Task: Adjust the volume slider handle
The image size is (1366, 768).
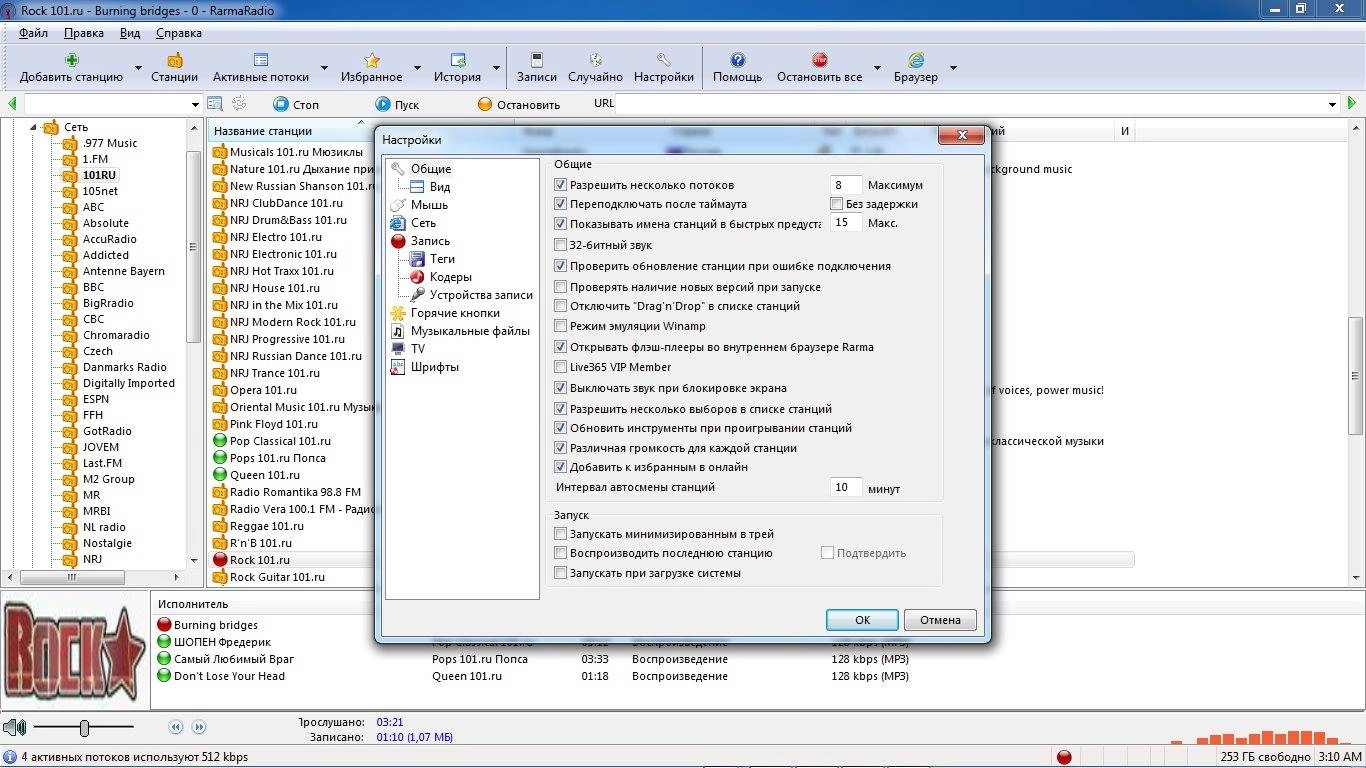Action: click(84, 728)
